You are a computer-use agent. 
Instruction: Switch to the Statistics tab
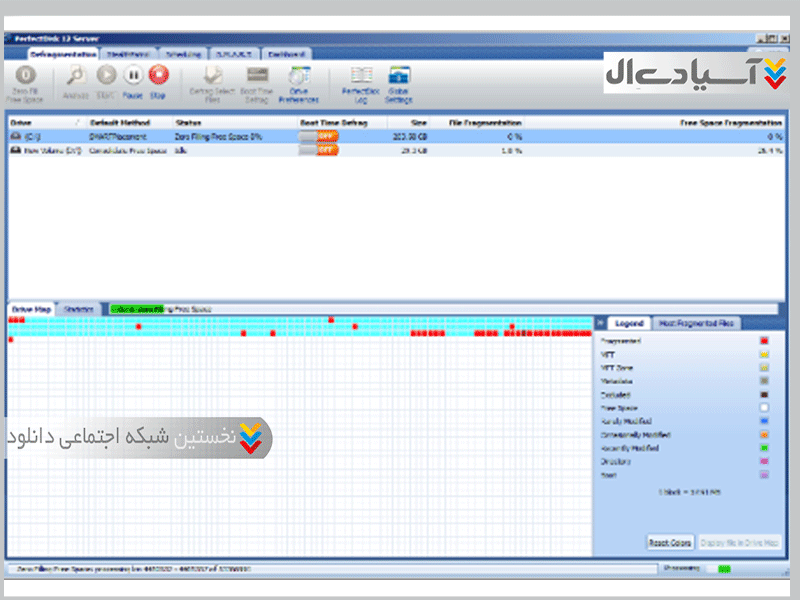tap(79, 310)
